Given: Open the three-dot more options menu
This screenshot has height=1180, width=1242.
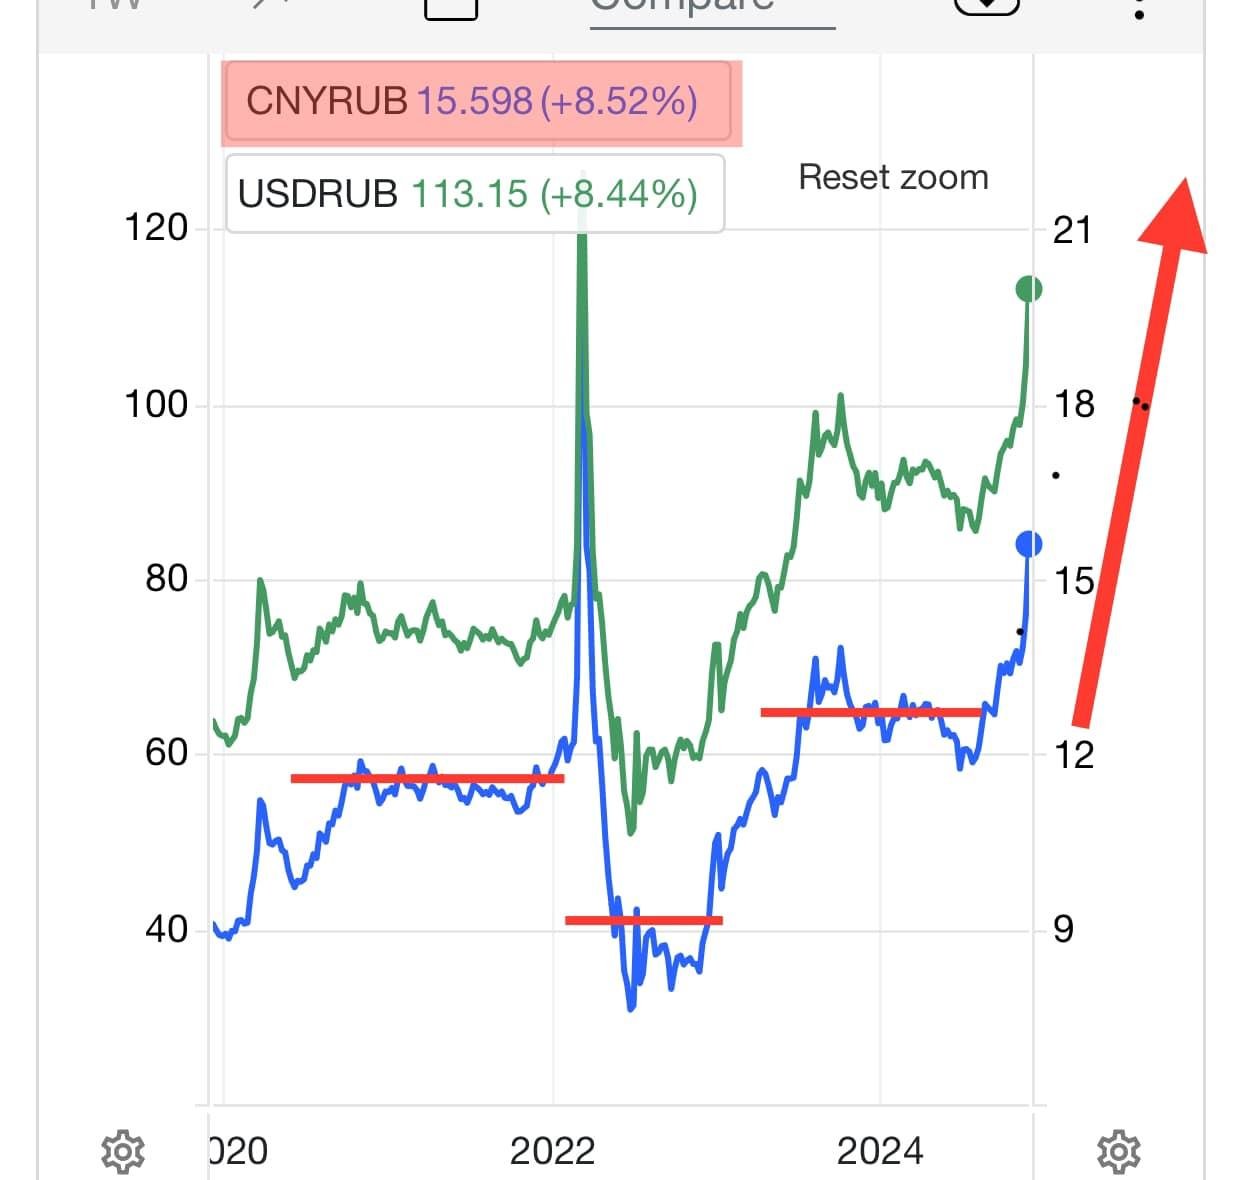Looking at the screenshot, I should [1139, 10].
